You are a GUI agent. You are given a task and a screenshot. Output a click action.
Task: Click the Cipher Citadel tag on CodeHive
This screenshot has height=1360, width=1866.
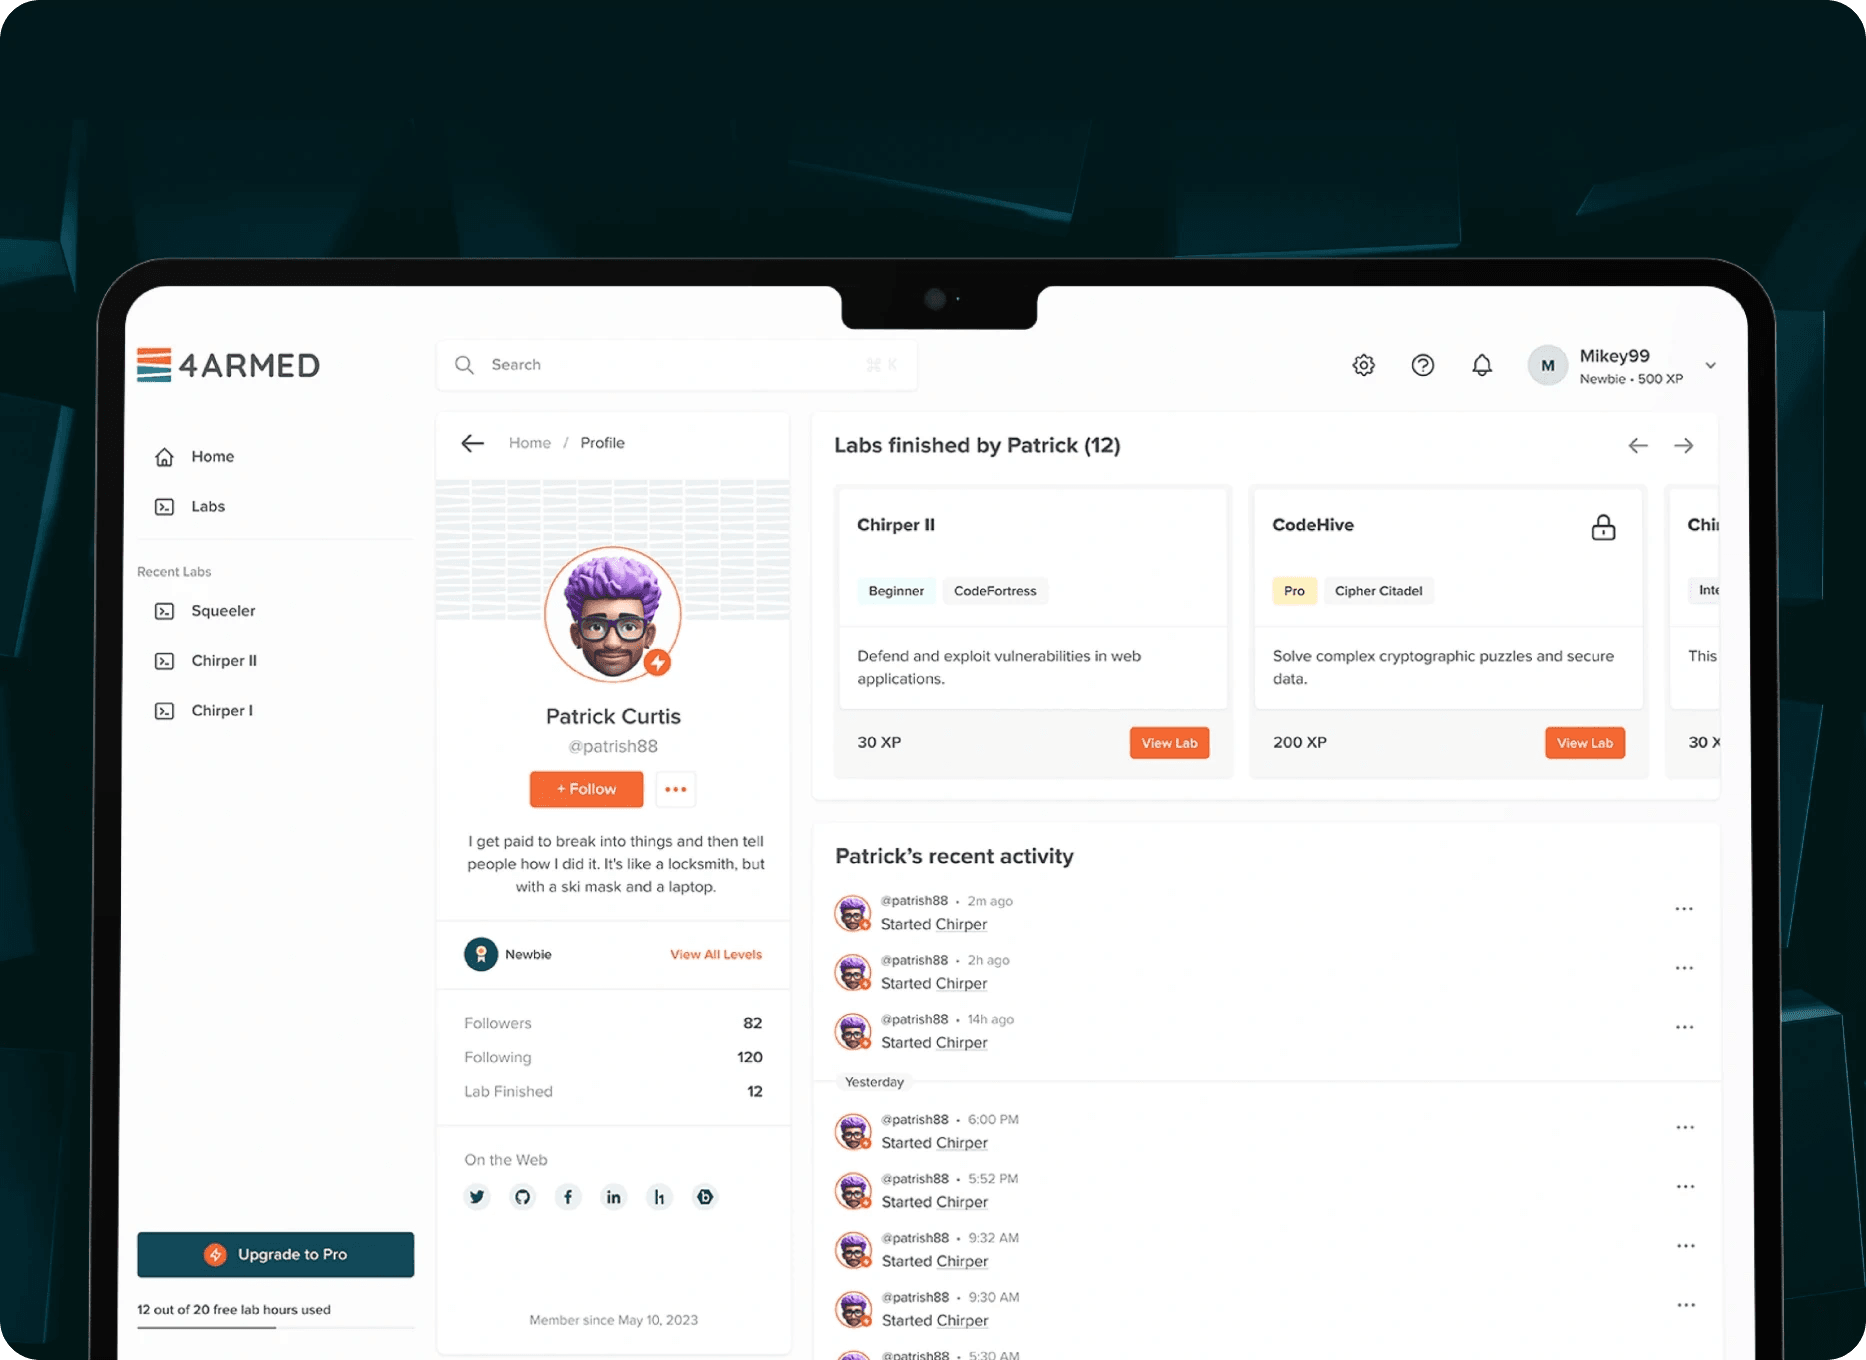pos(1378,591)
